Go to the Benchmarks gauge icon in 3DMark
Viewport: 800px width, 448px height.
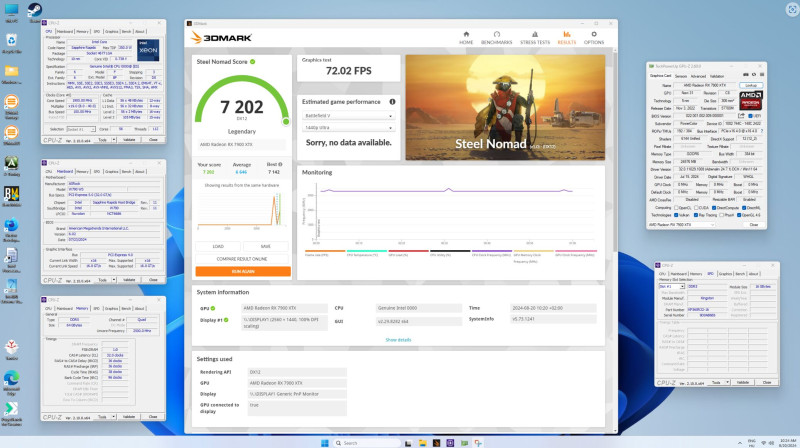496,34
